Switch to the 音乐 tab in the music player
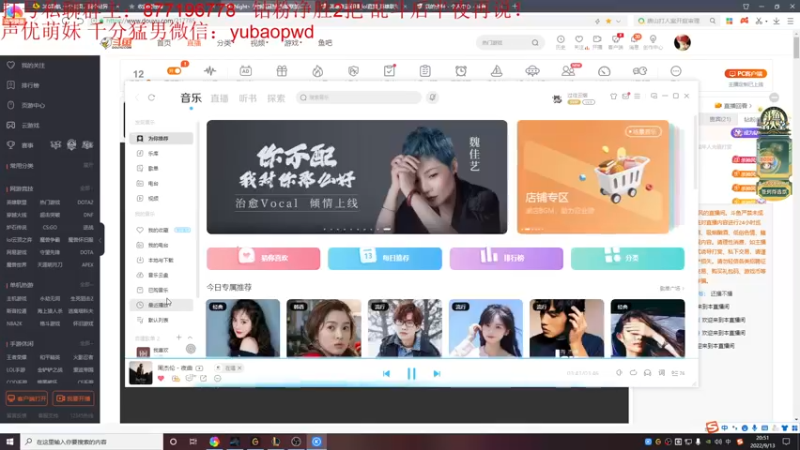 pyautogui.click(x=191, y=97)
